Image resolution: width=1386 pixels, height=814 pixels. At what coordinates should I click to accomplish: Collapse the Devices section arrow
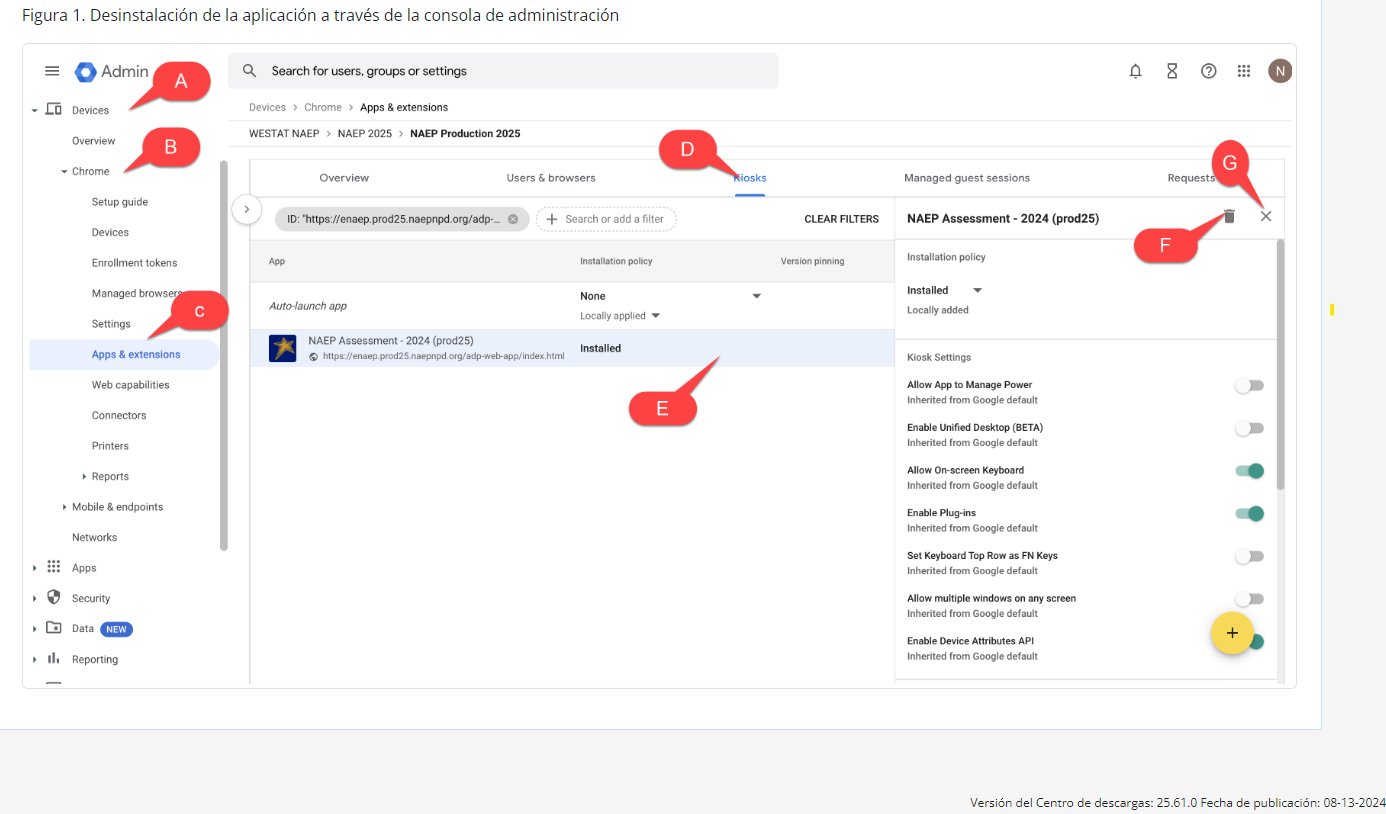click(35, 111)
